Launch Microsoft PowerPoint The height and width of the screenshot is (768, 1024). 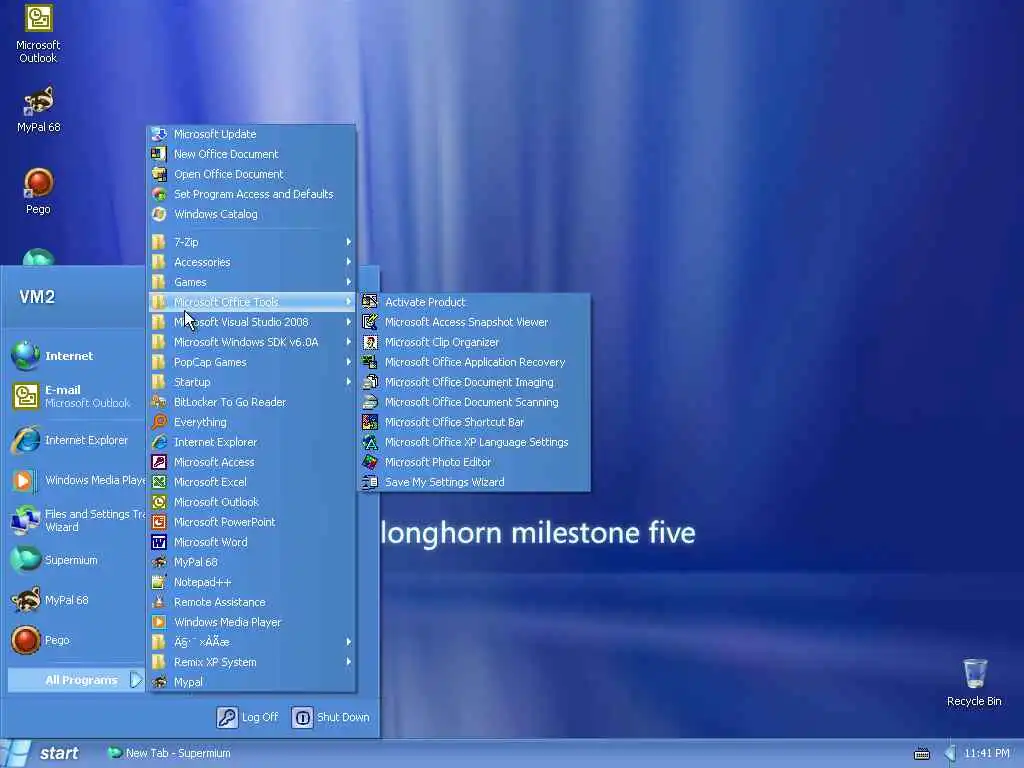[252, 522]
